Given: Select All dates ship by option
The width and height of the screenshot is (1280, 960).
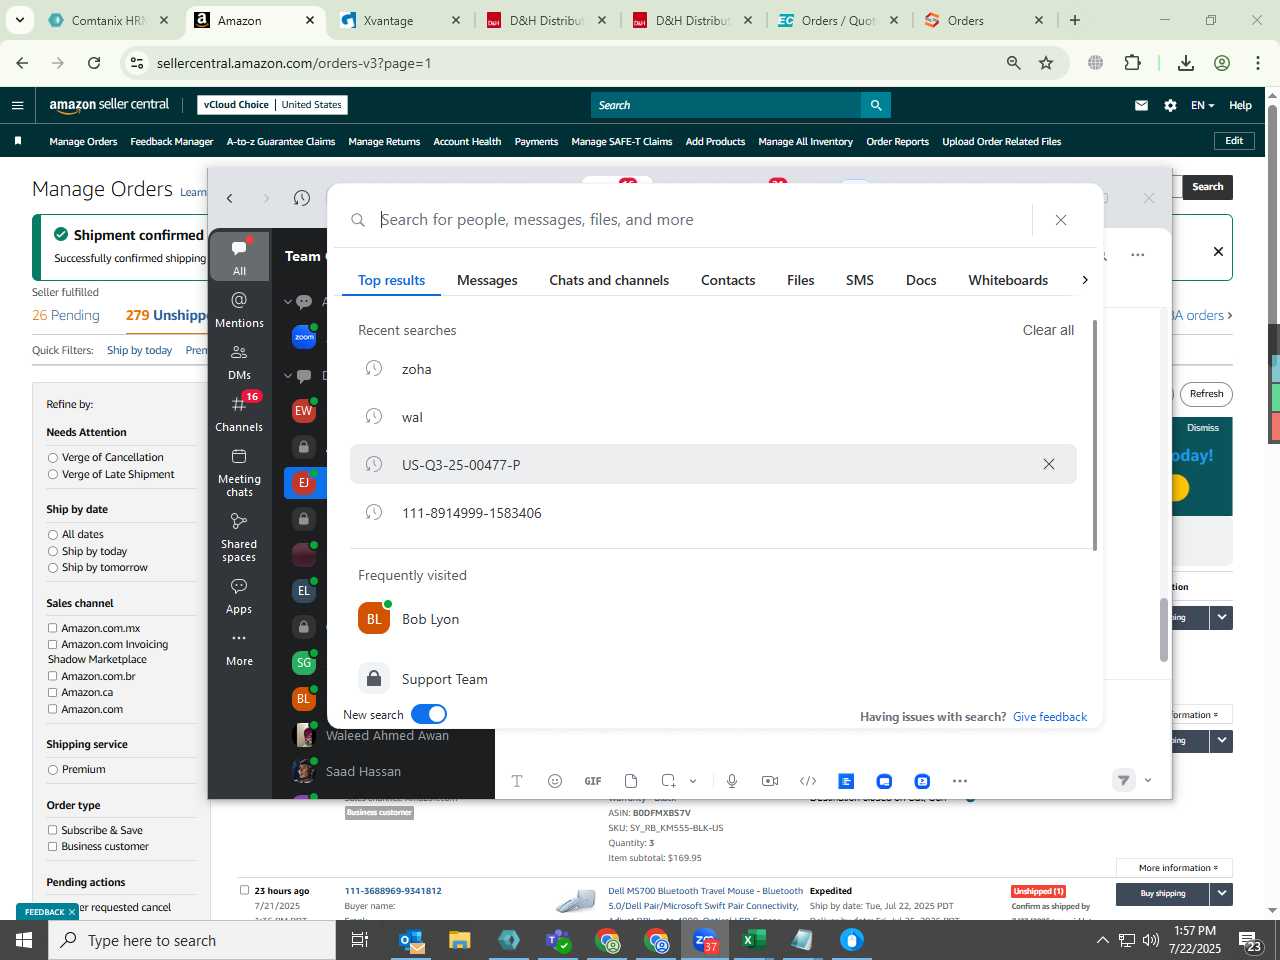Looking at the screenshot, I should pyautogui.click(x=53, y=535).
